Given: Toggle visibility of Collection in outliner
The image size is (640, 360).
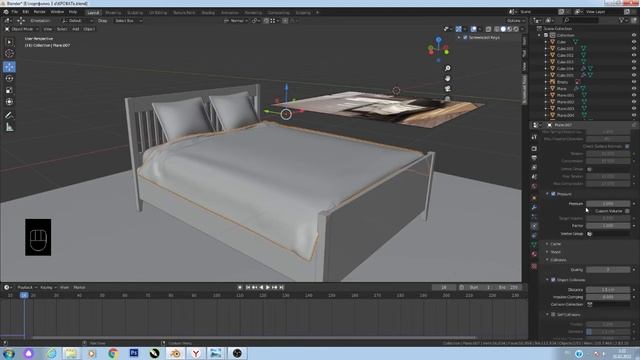Looking at the screenshot, I should pyautogui.click(x=634, y=35).
